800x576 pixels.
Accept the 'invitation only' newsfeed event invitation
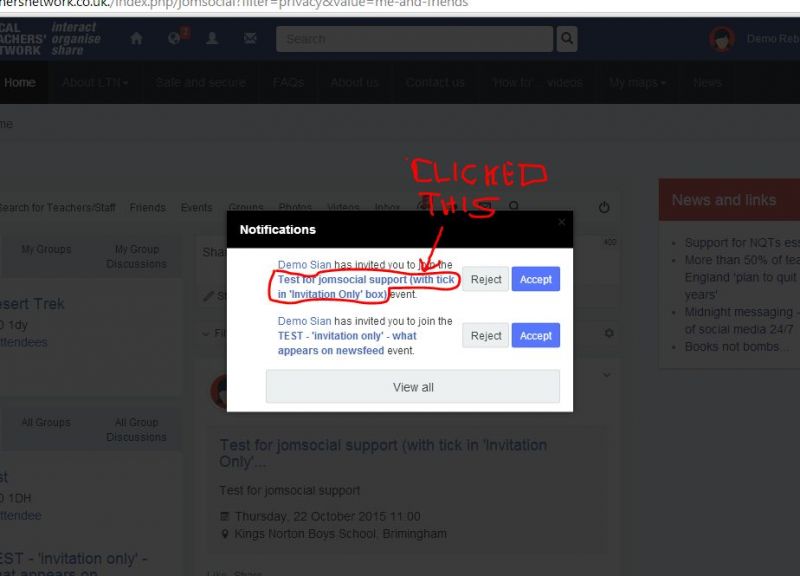point(536,335)
